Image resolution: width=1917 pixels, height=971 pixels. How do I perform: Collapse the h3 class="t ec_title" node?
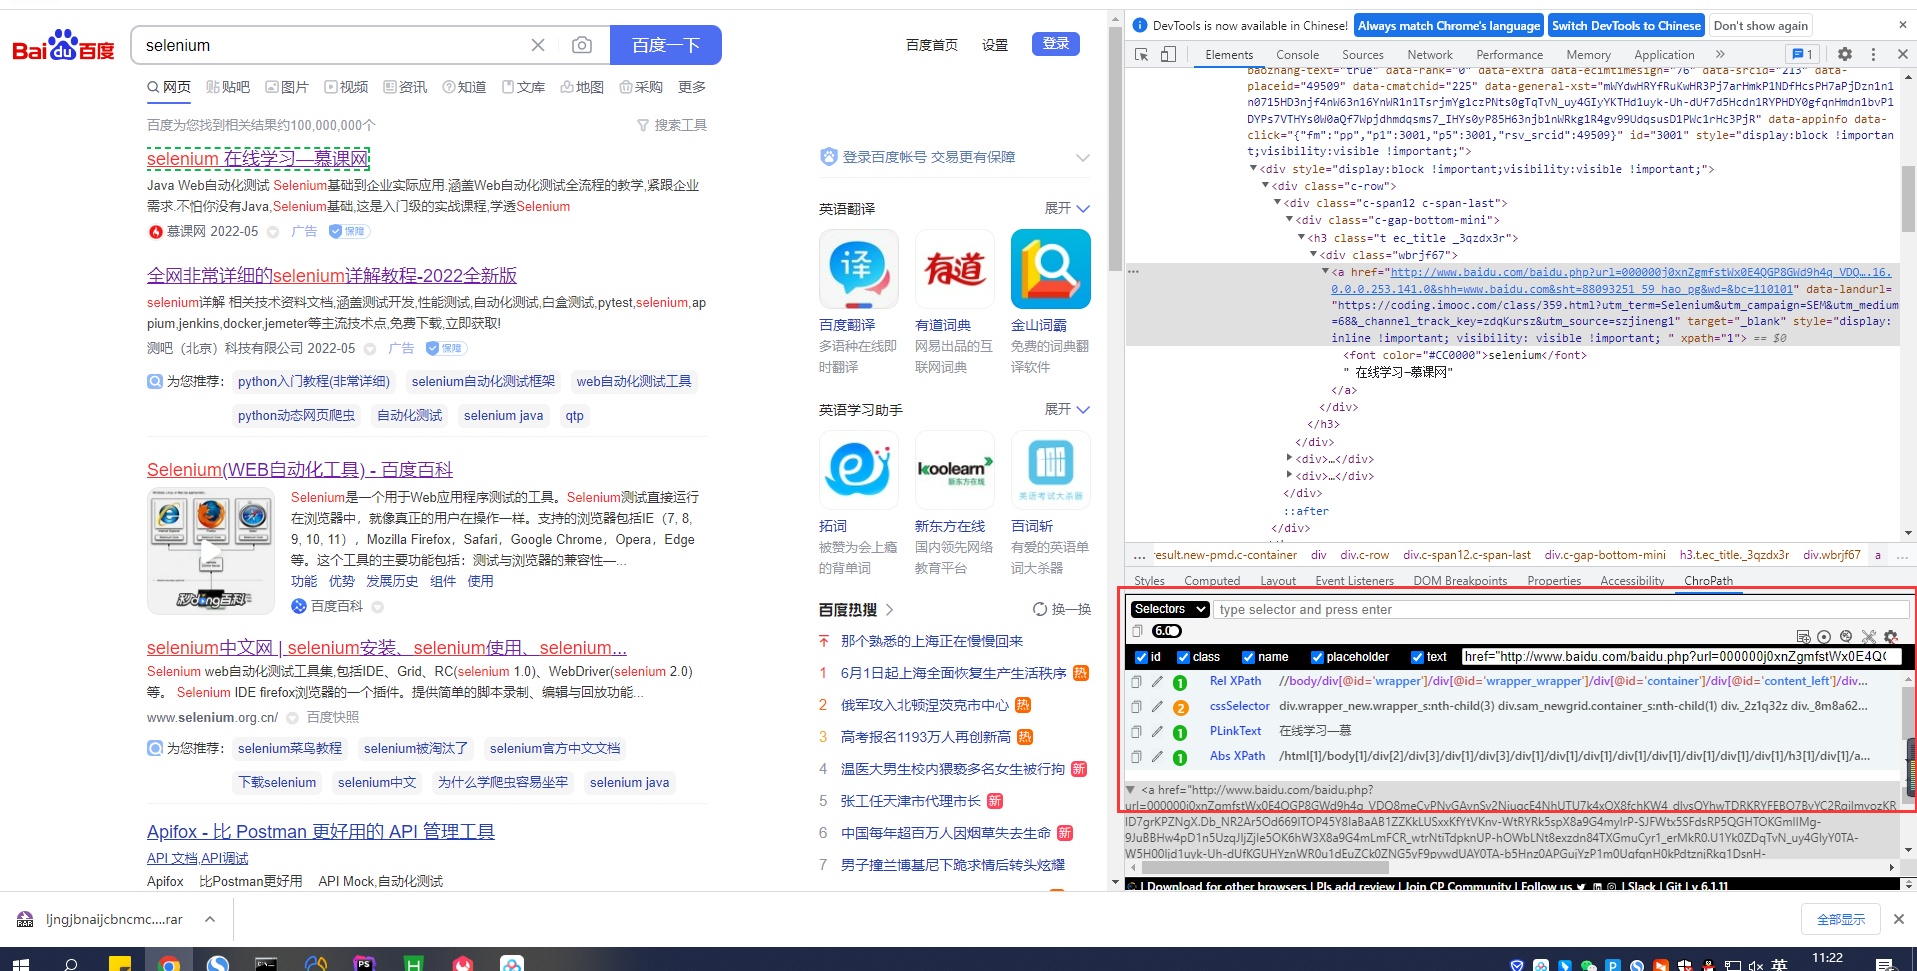[1301, 238]
